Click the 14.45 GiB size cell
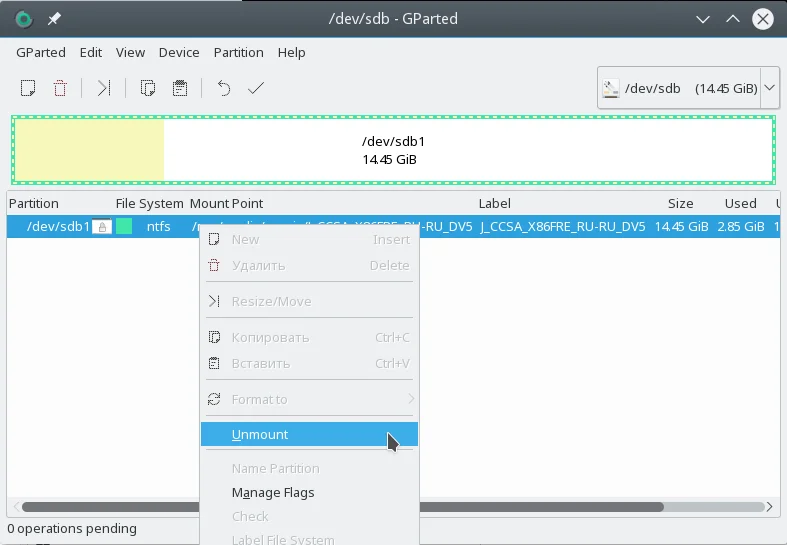Image resolution: width=787 pixels, height=545 pixels. (682, 227)
